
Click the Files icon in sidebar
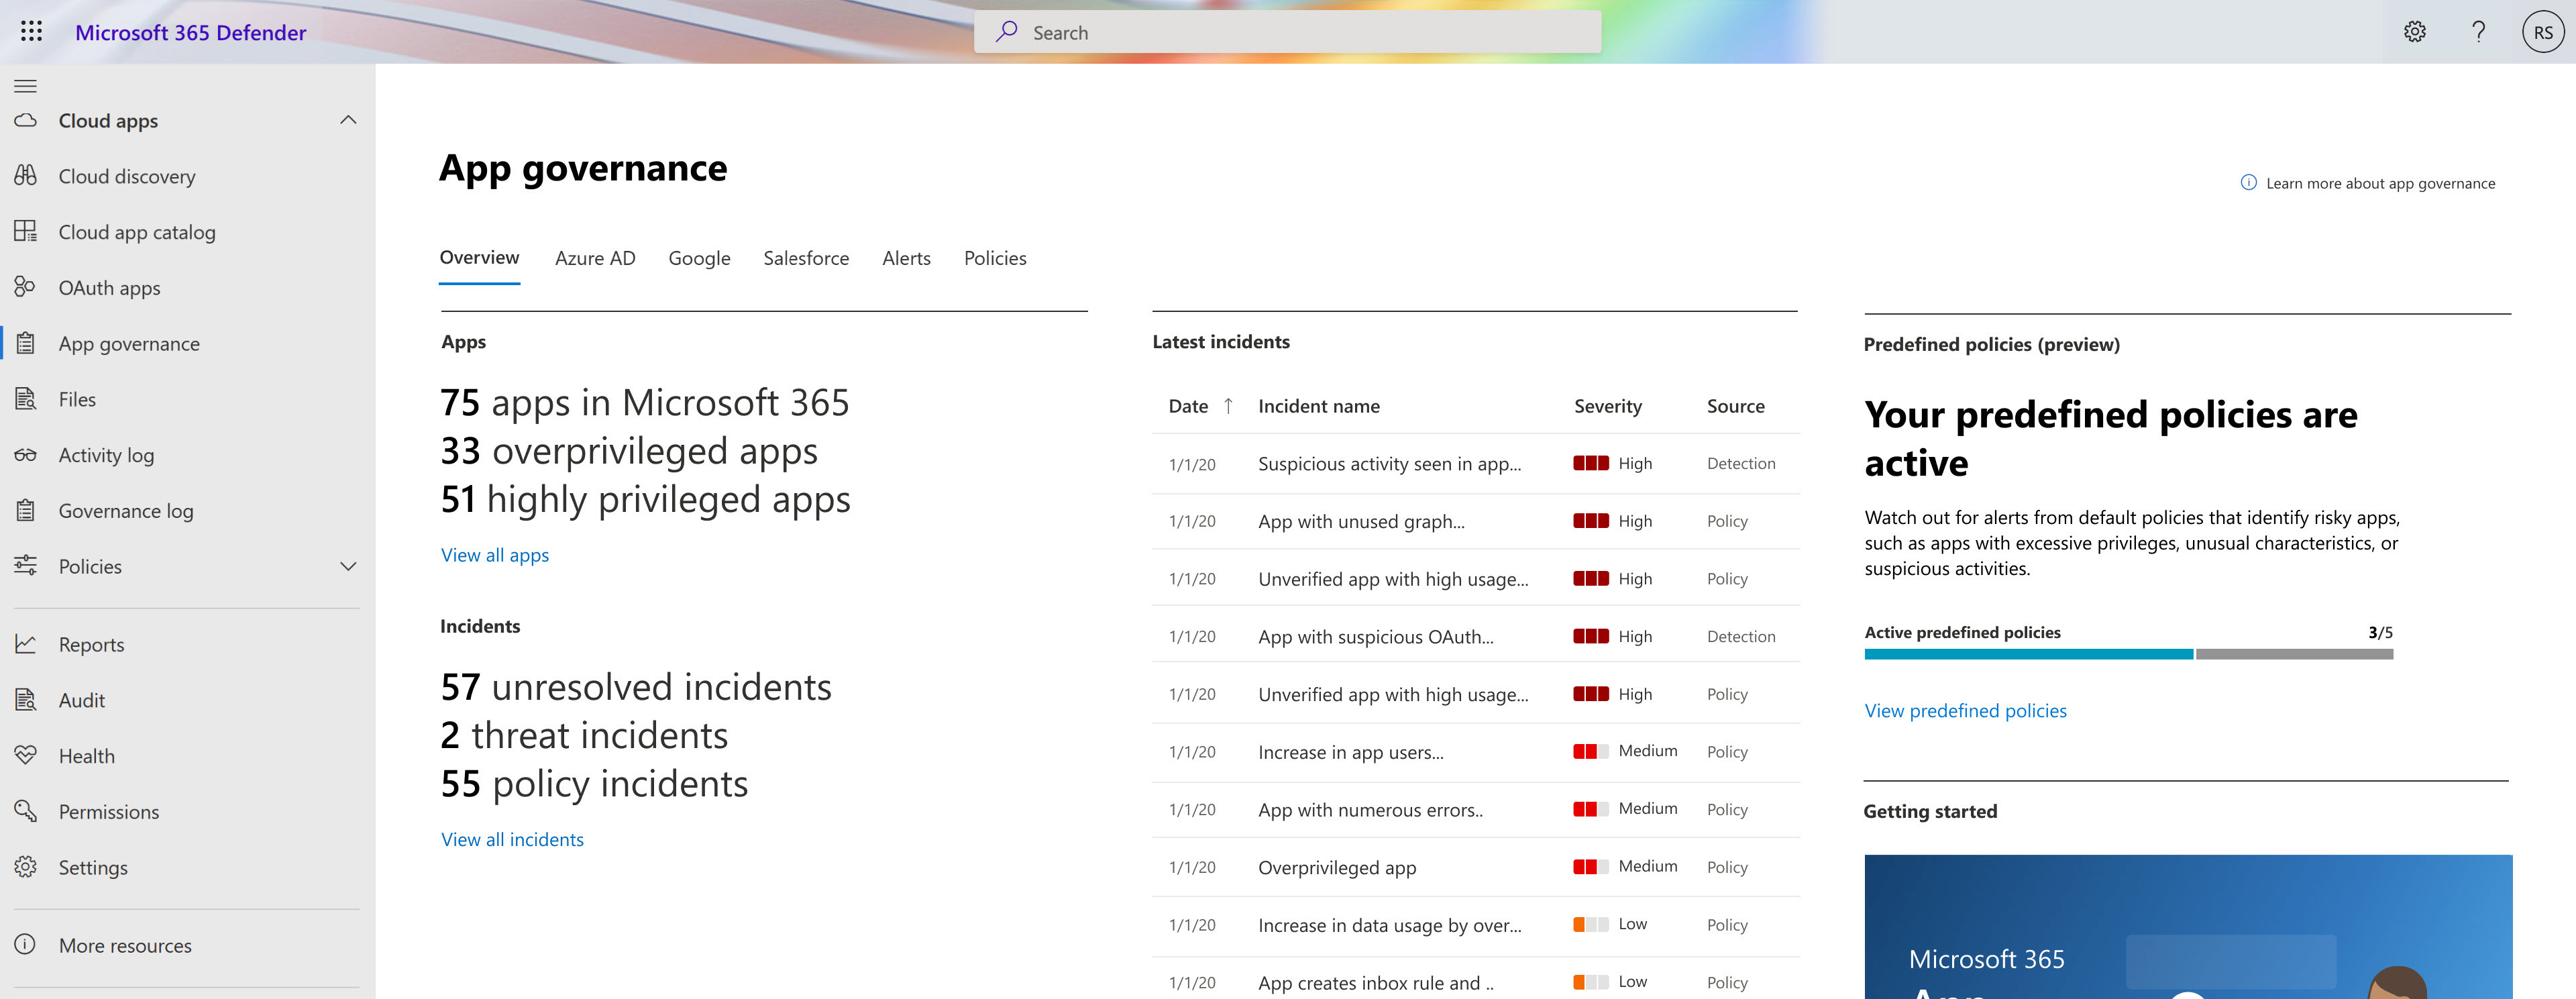pyautogui.click(x=26, y=399)
